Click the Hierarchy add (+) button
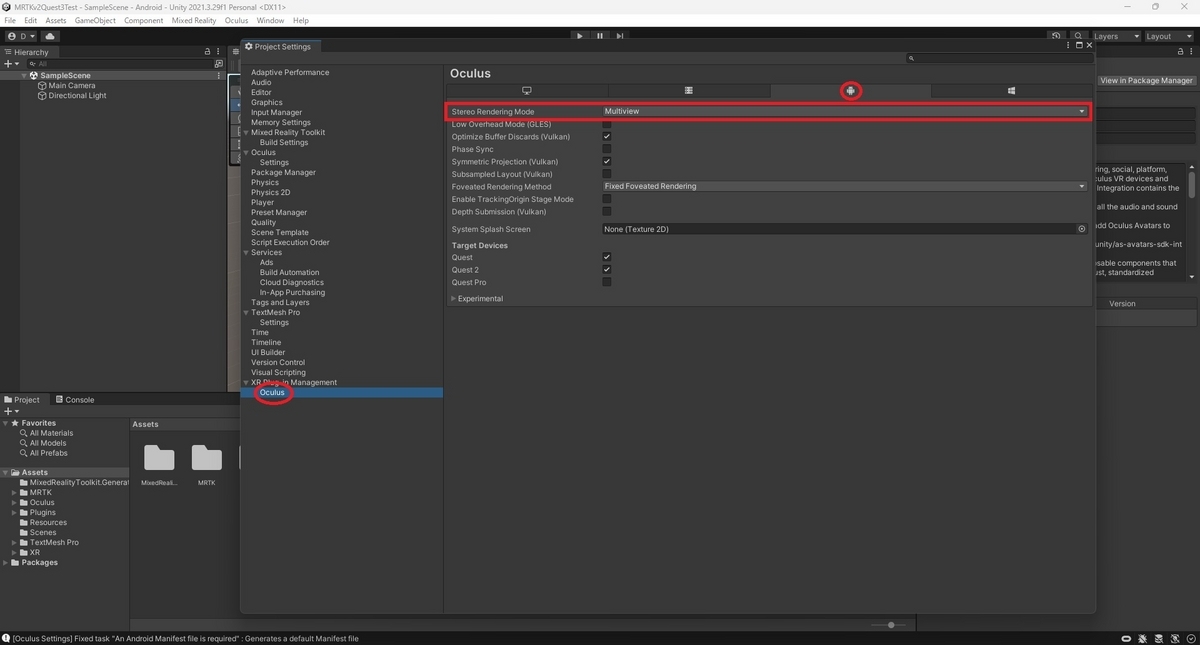This screenshot has width=1200, height=645. [x=10, y=63]
